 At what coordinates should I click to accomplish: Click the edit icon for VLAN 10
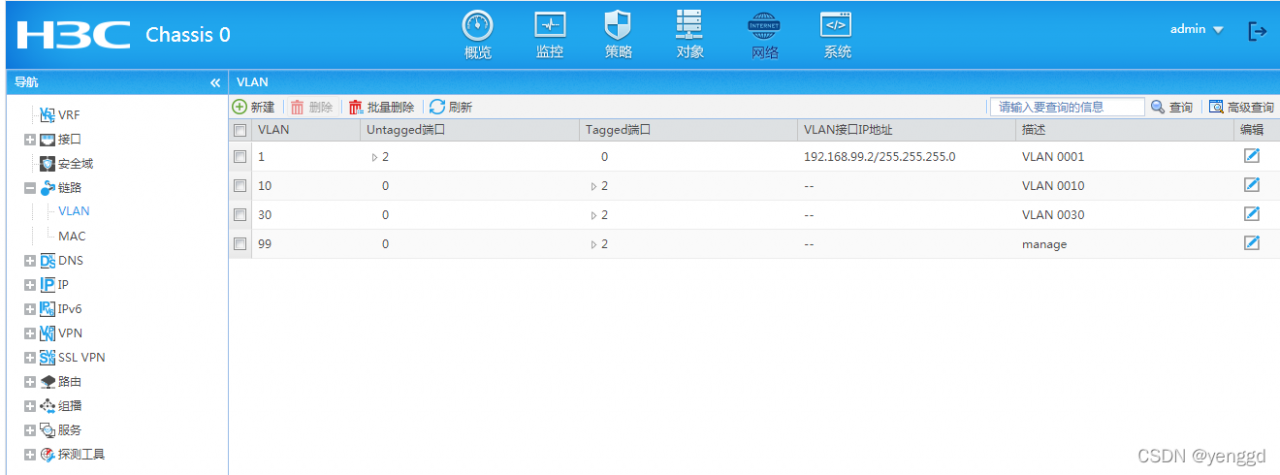1251,185
